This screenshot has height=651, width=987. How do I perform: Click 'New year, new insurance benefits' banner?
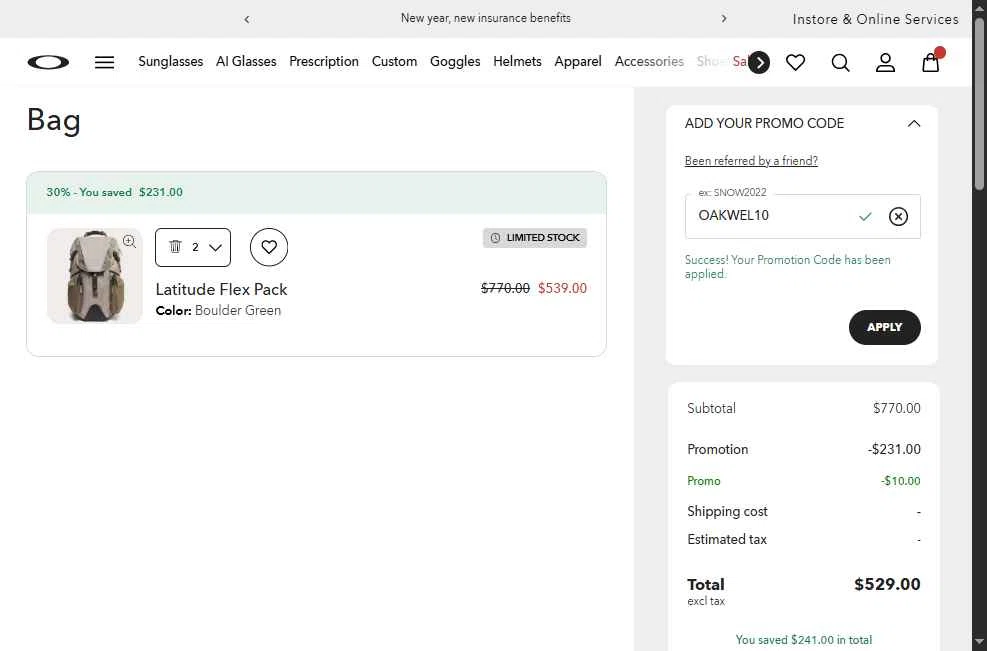486,18
